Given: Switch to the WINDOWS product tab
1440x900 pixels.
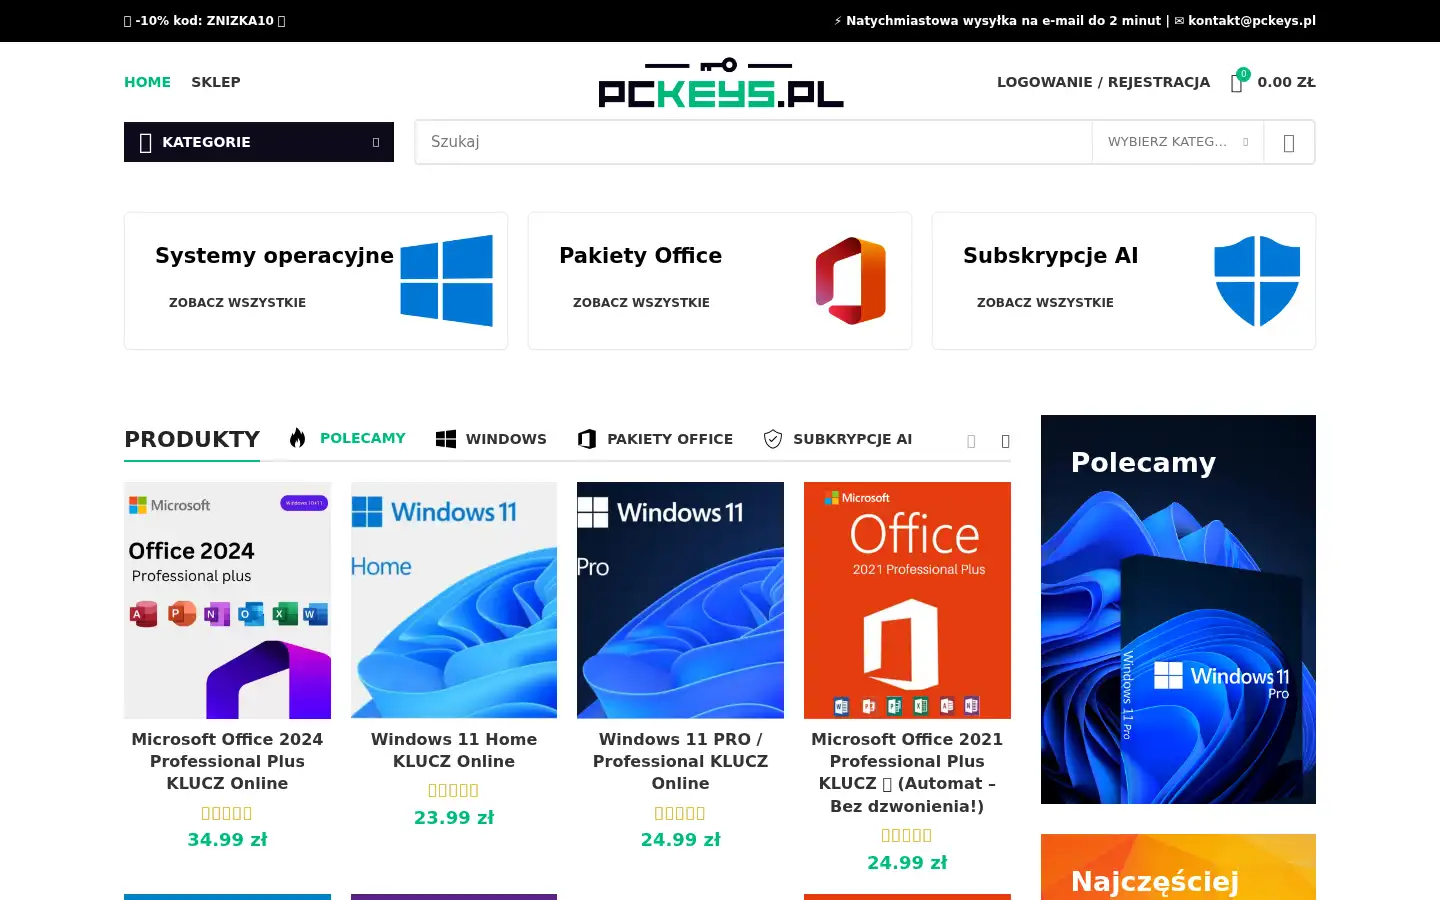Looking at the screenshot, I should [506, 439].
